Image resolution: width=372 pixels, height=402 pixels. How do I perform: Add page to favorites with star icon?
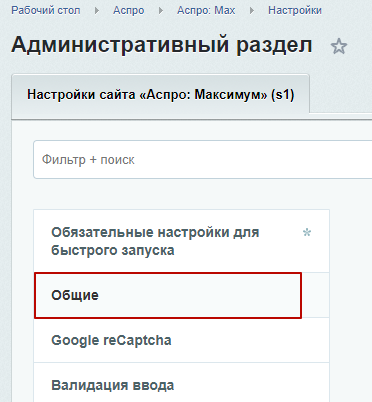(x=339, y=46)
